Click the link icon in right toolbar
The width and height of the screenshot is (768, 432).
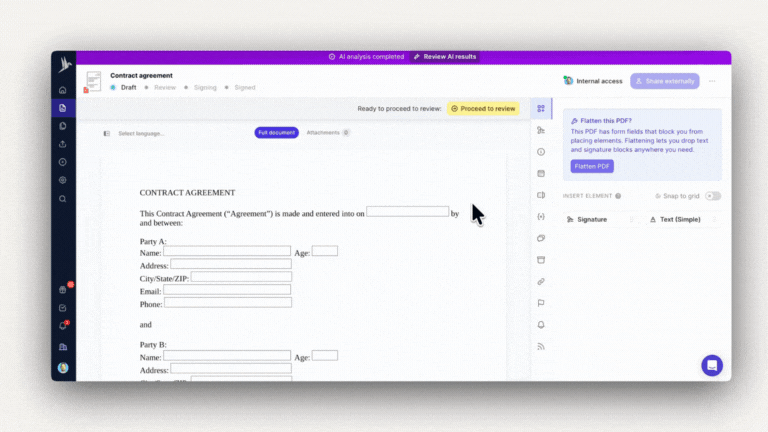click(541, 282)
